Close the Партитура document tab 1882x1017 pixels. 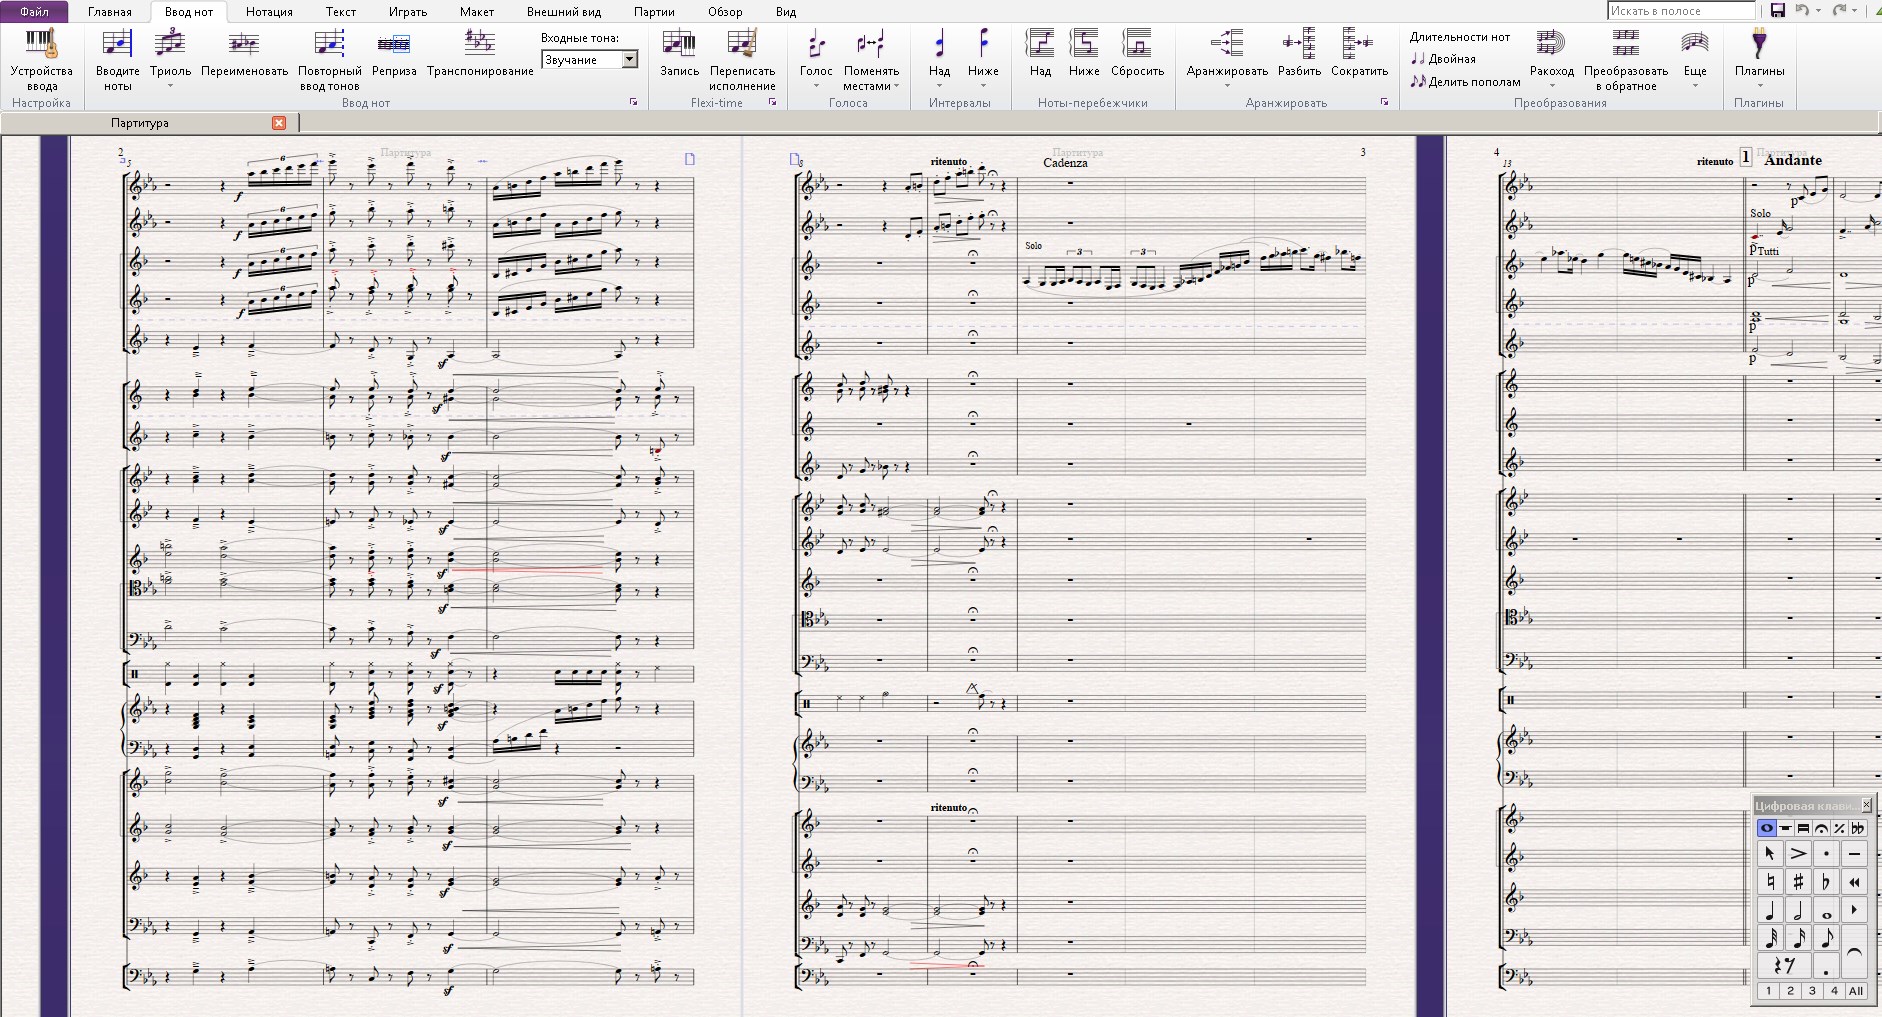click(279, 123)
